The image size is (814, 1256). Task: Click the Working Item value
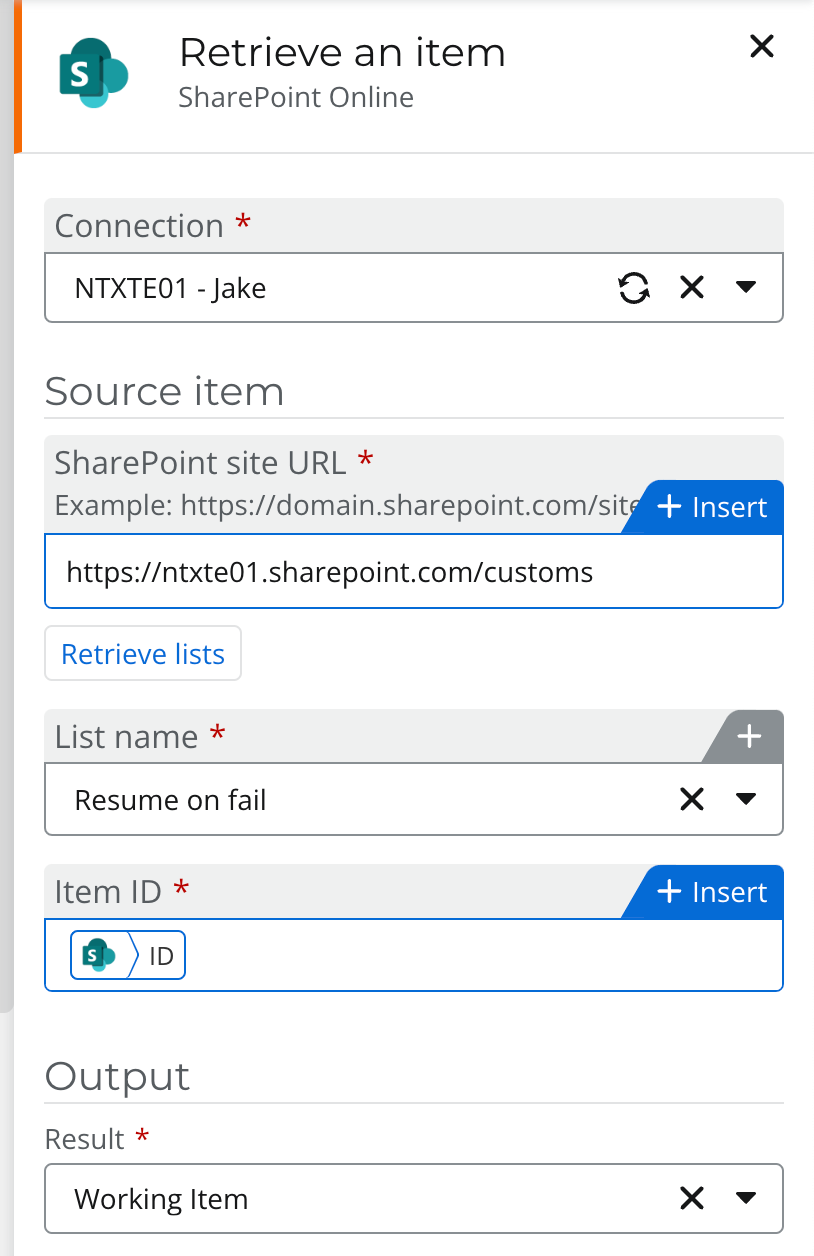click(161, 1199)
